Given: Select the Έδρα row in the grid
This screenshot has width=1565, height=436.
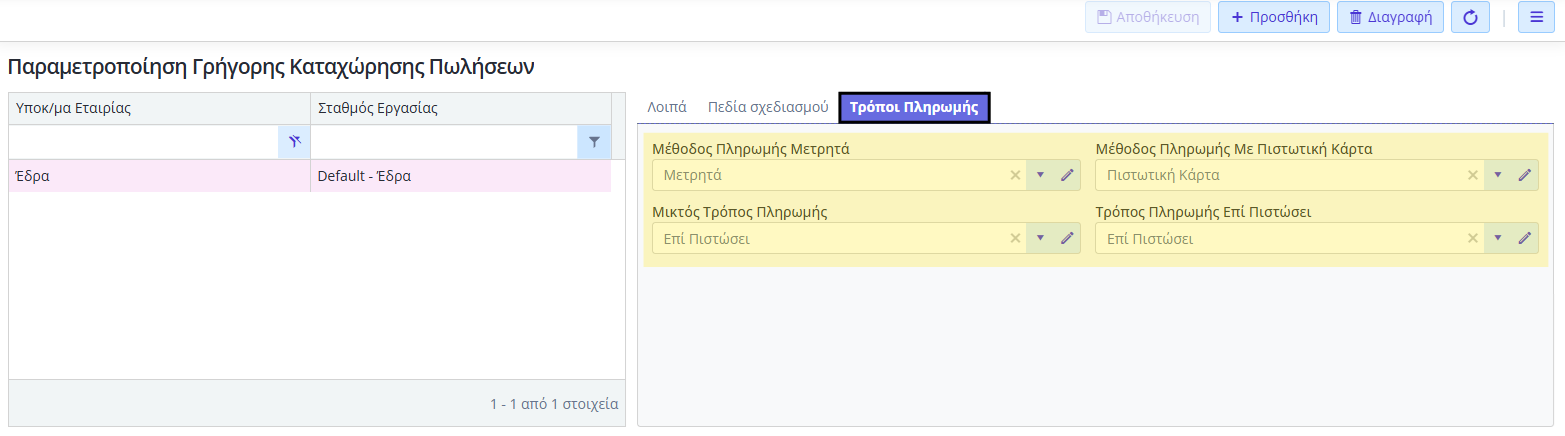Looking at the screenshot, I should 160,176.
